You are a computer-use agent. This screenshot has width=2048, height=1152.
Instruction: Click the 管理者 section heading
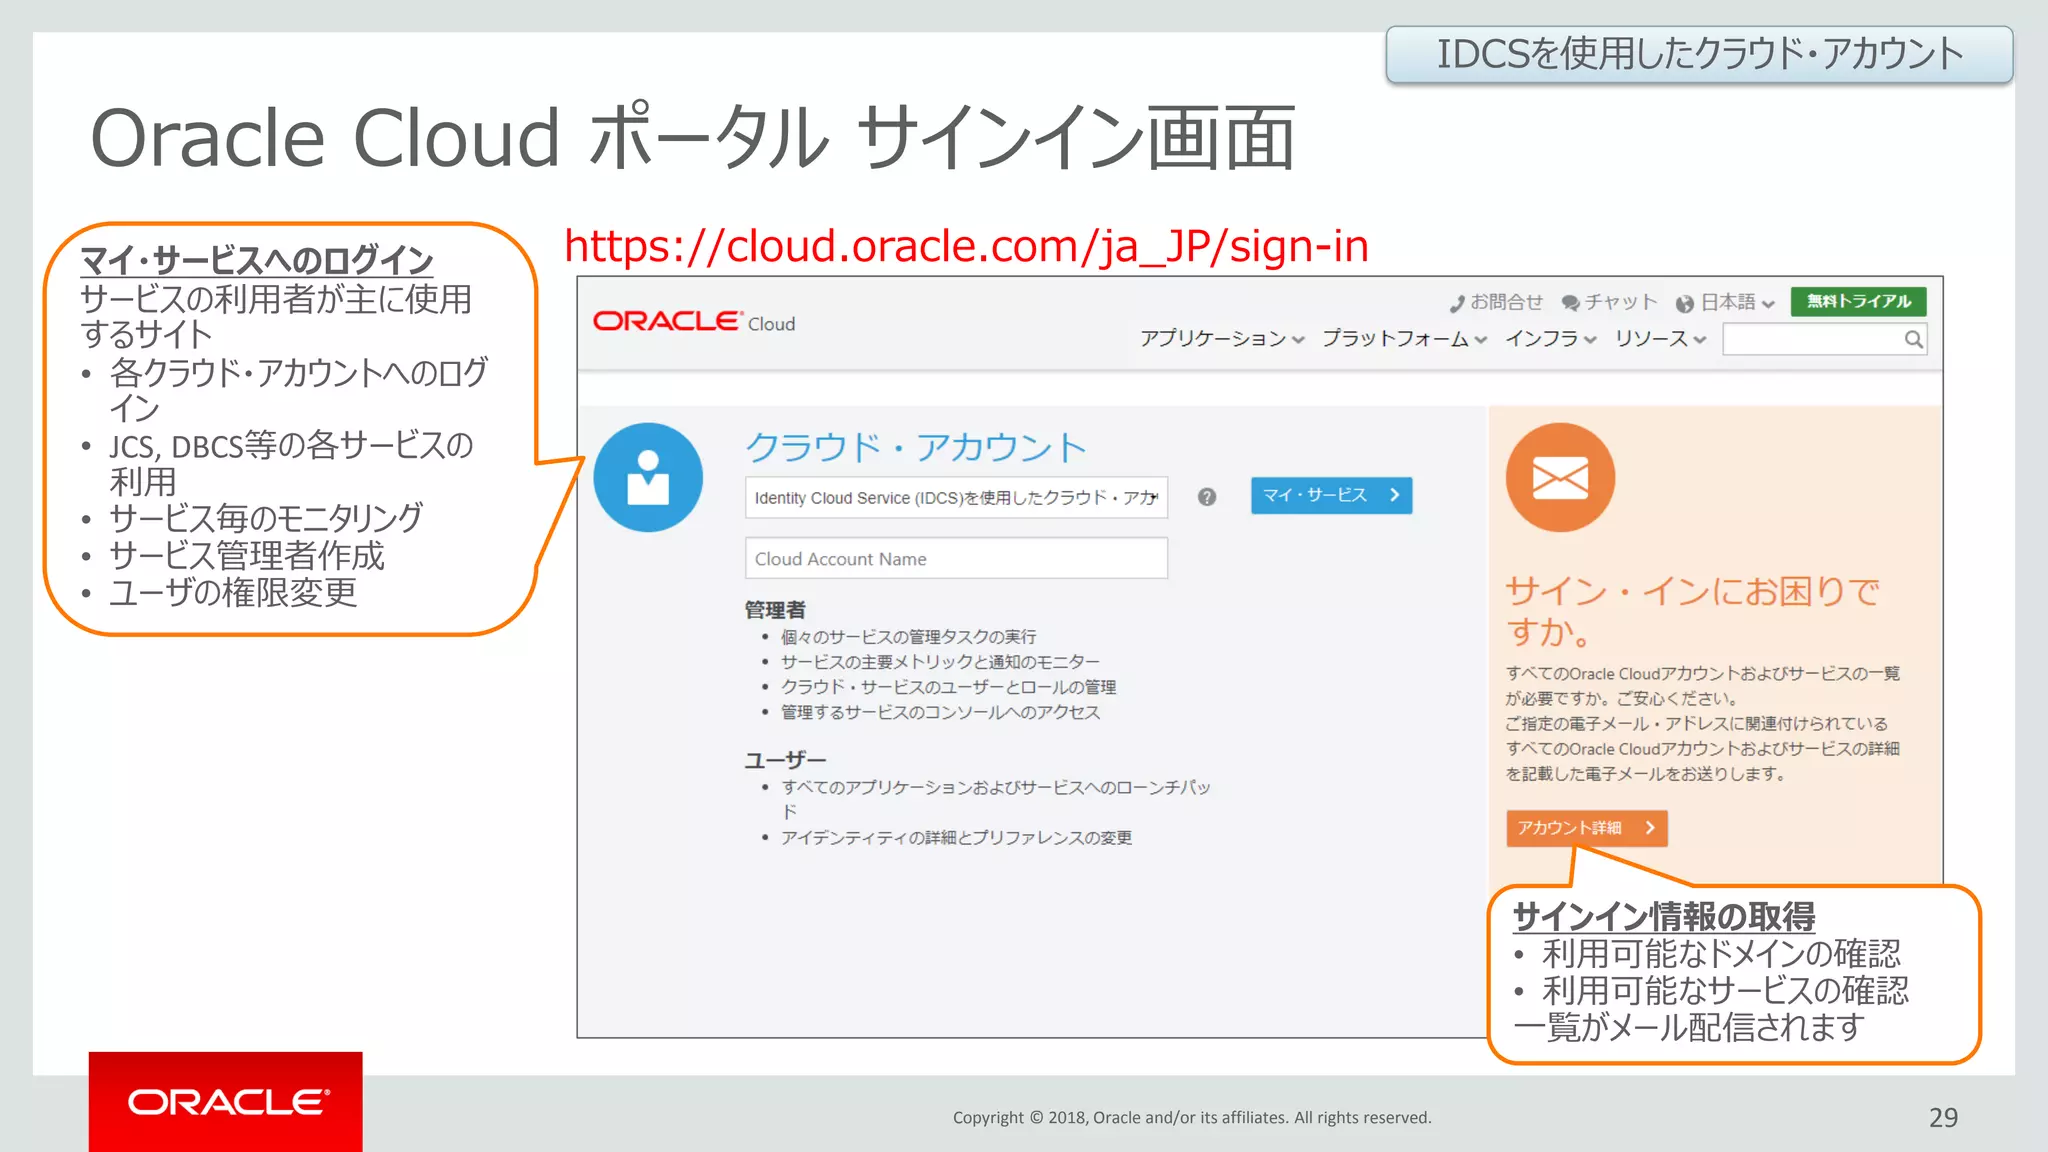[x=775, y=609]
